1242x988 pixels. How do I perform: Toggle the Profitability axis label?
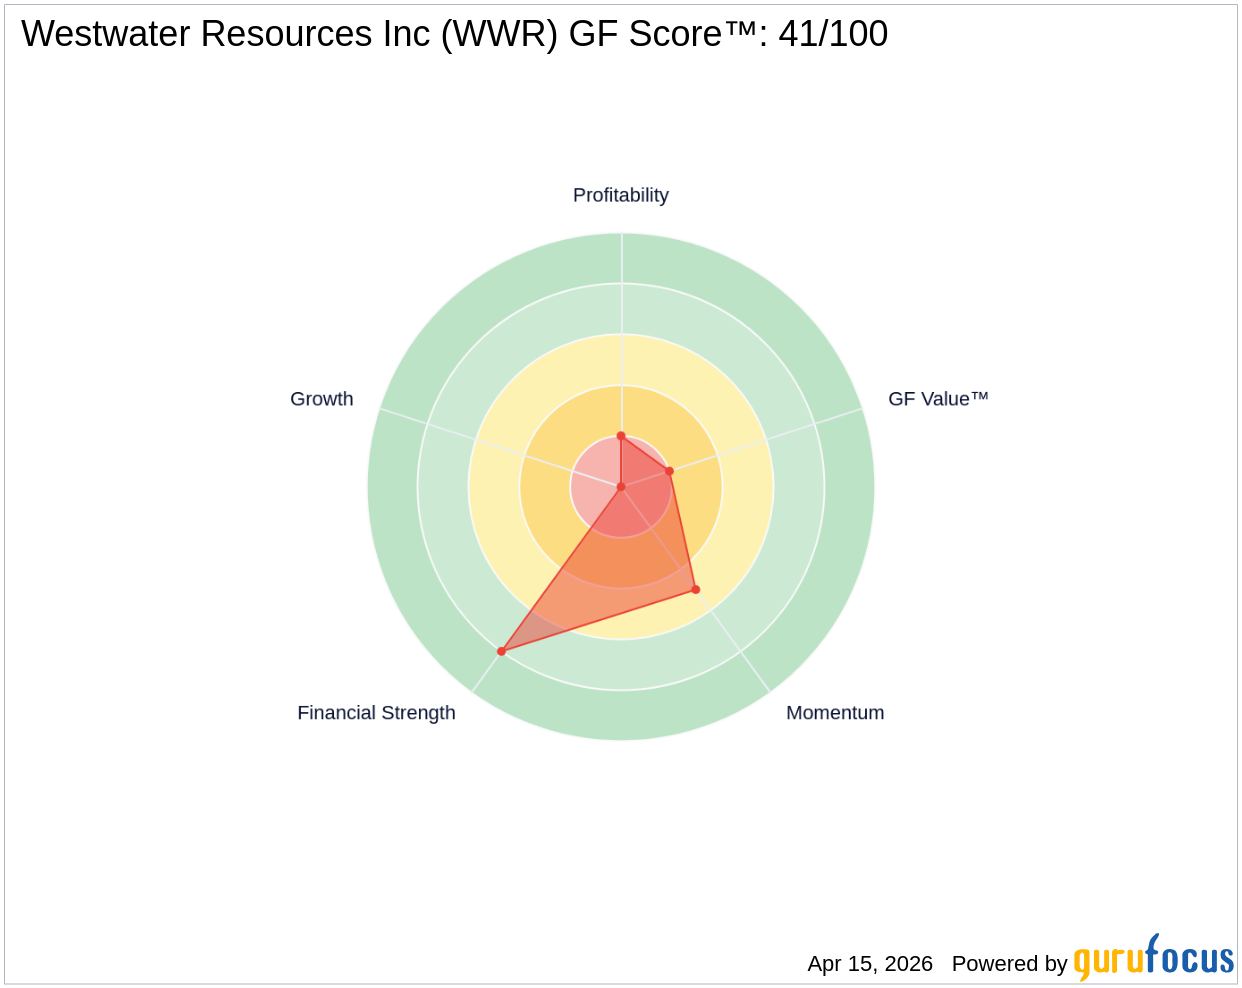(x=621, y=195)
